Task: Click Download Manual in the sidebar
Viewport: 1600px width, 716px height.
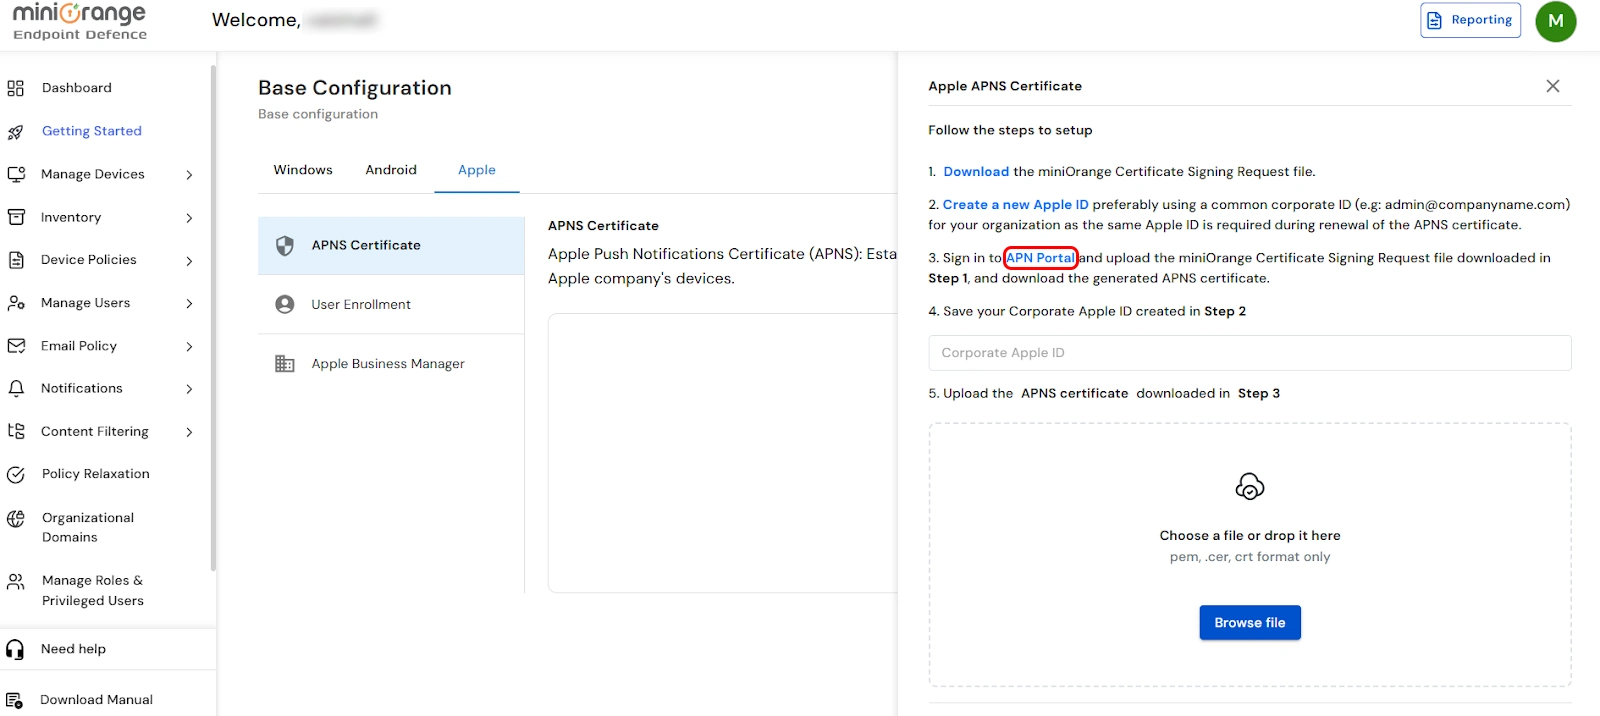Action: coord(96,700)
